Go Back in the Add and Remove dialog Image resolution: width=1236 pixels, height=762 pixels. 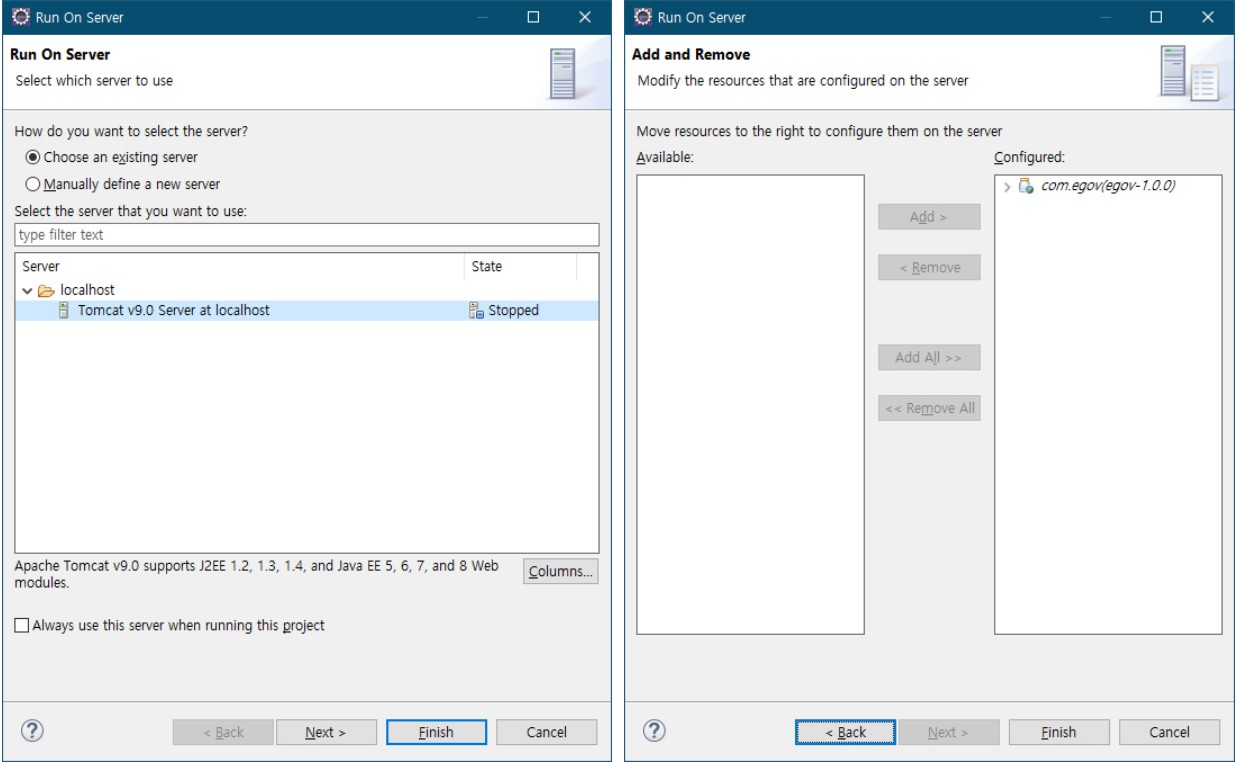coord(846,732)
